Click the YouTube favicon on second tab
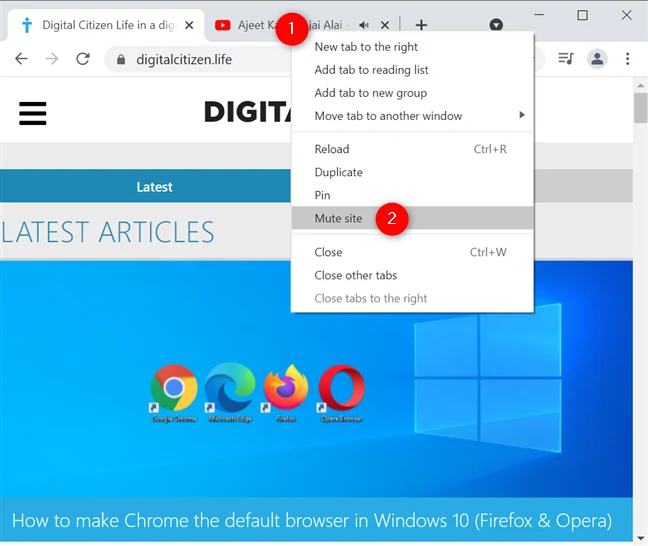The image size is (648, 546). pyautogui.click(x=222, y=25)
